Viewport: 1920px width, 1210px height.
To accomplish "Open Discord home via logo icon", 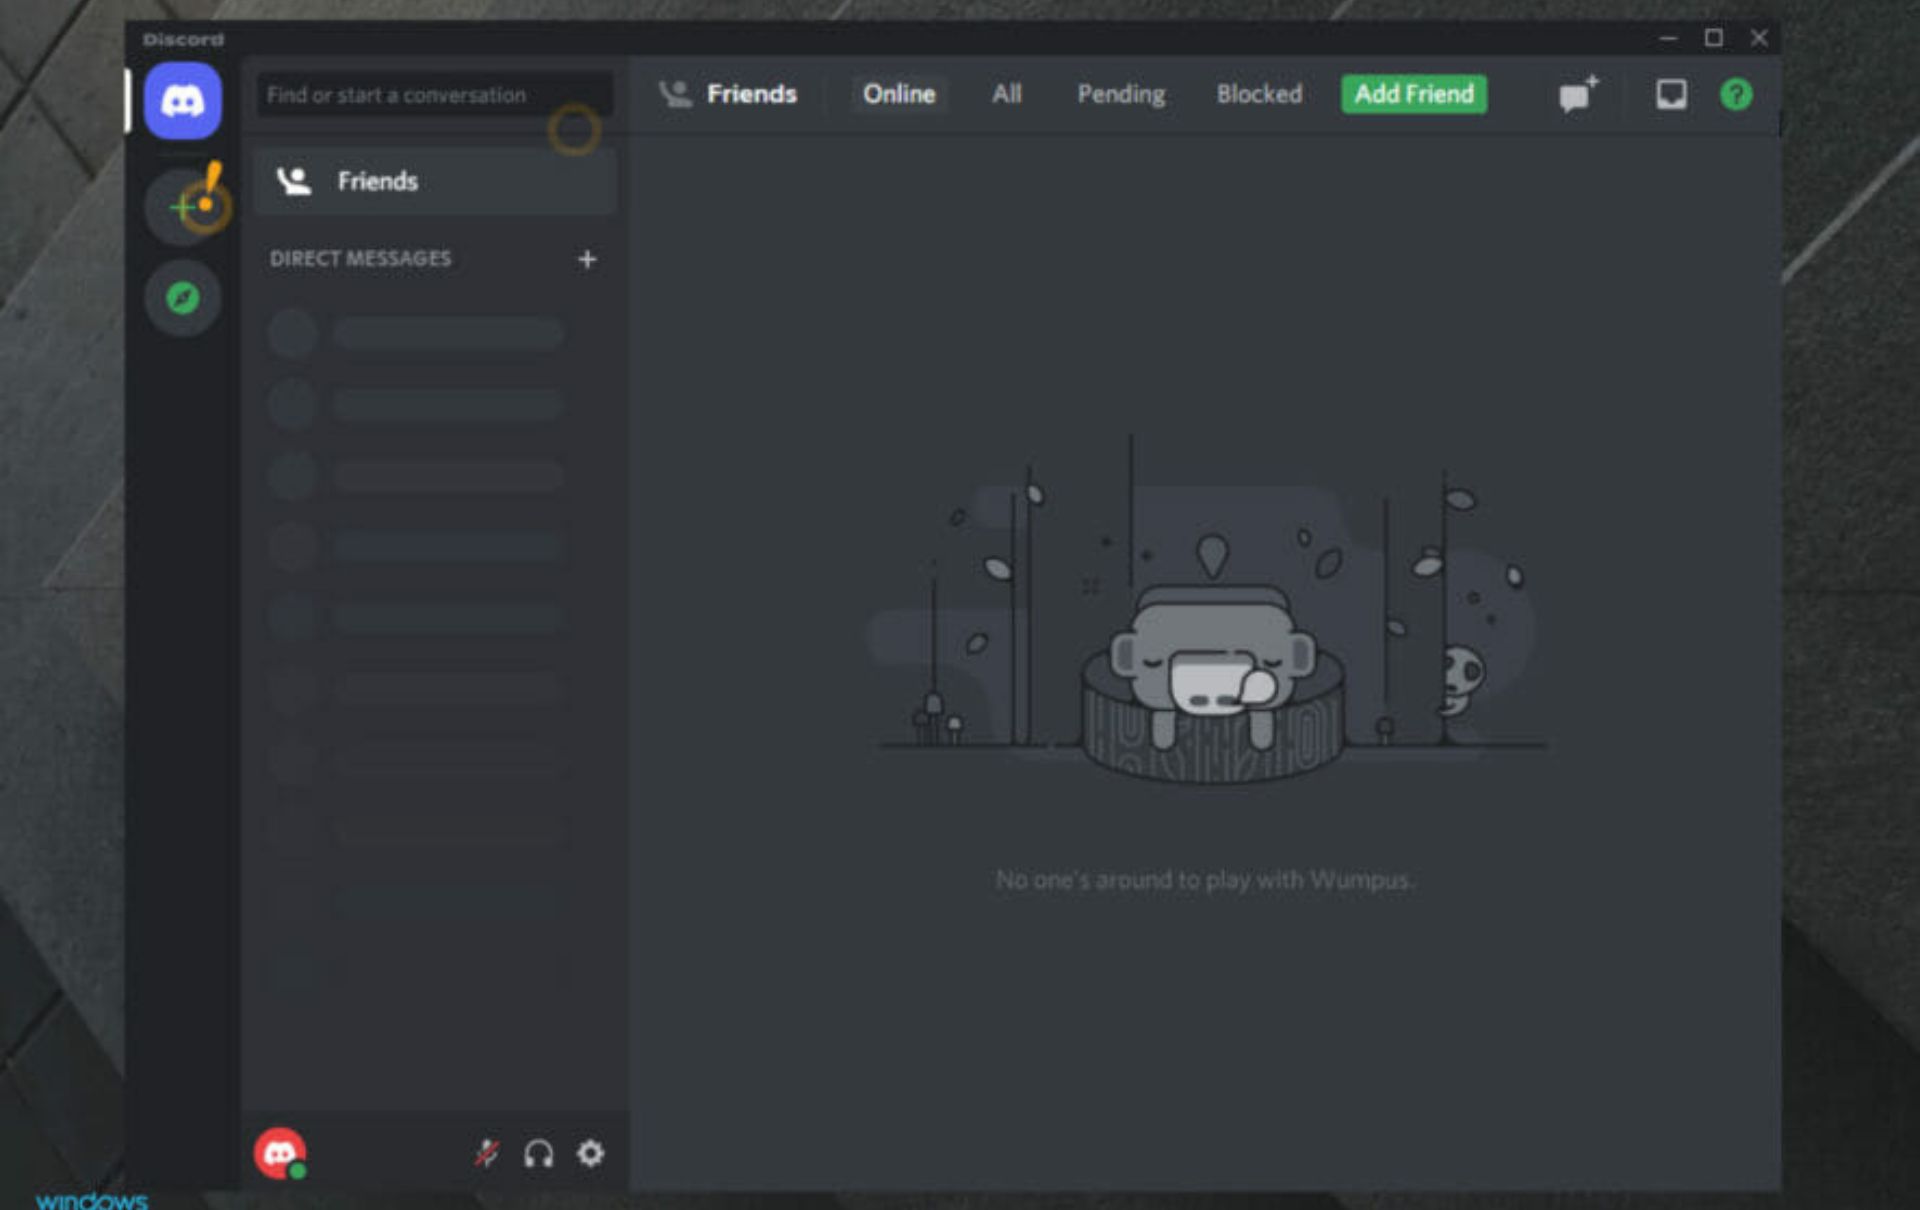I will (x=182, y=101).
